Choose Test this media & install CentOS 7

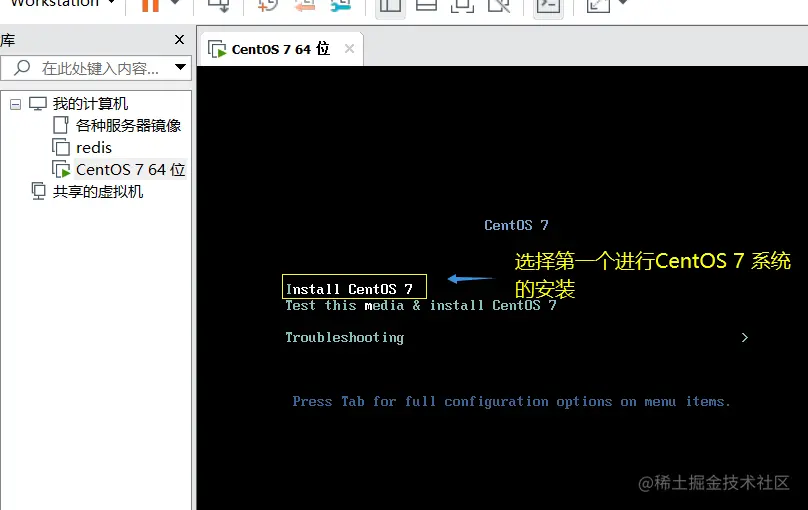[x=420, y=305]
